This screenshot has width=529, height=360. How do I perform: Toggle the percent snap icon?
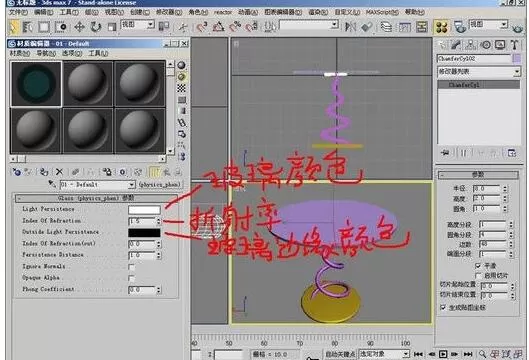(x=235, y=27)
